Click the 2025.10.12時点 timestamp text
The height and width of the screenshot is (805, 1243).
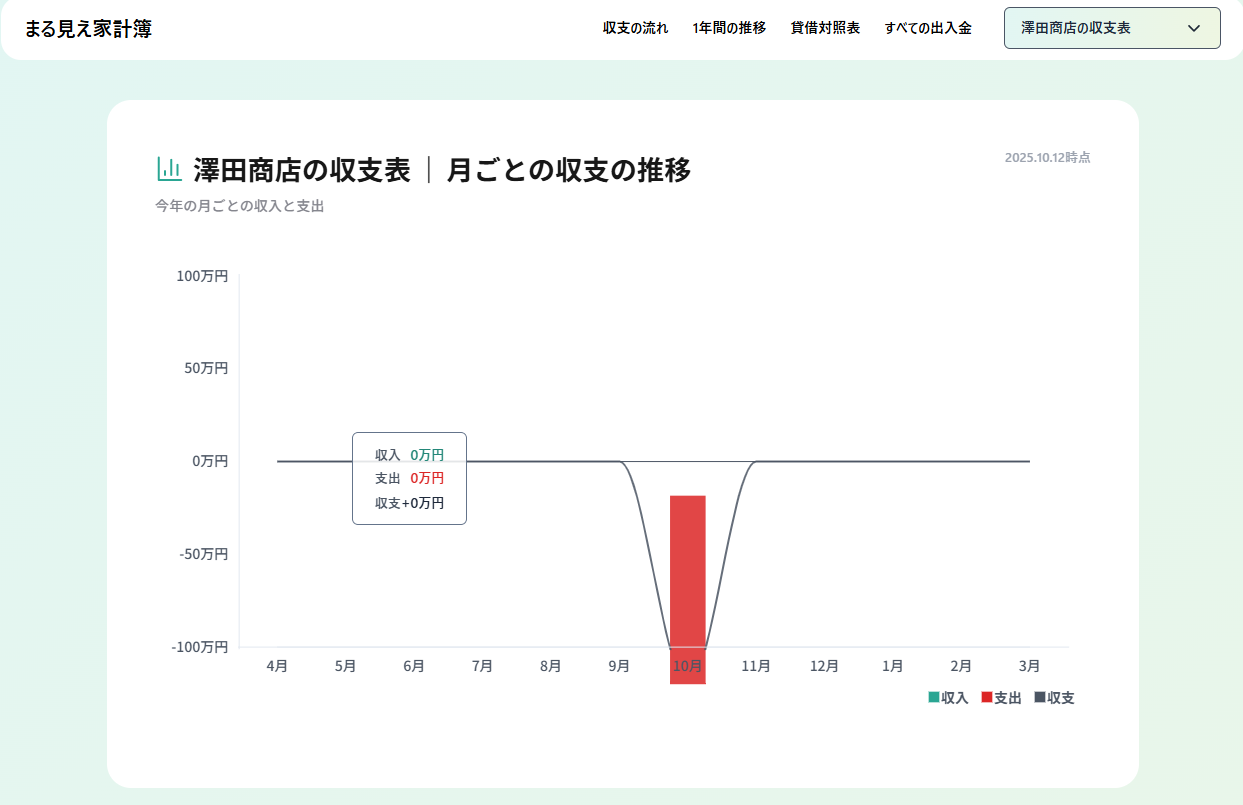tap(1049, 156)
